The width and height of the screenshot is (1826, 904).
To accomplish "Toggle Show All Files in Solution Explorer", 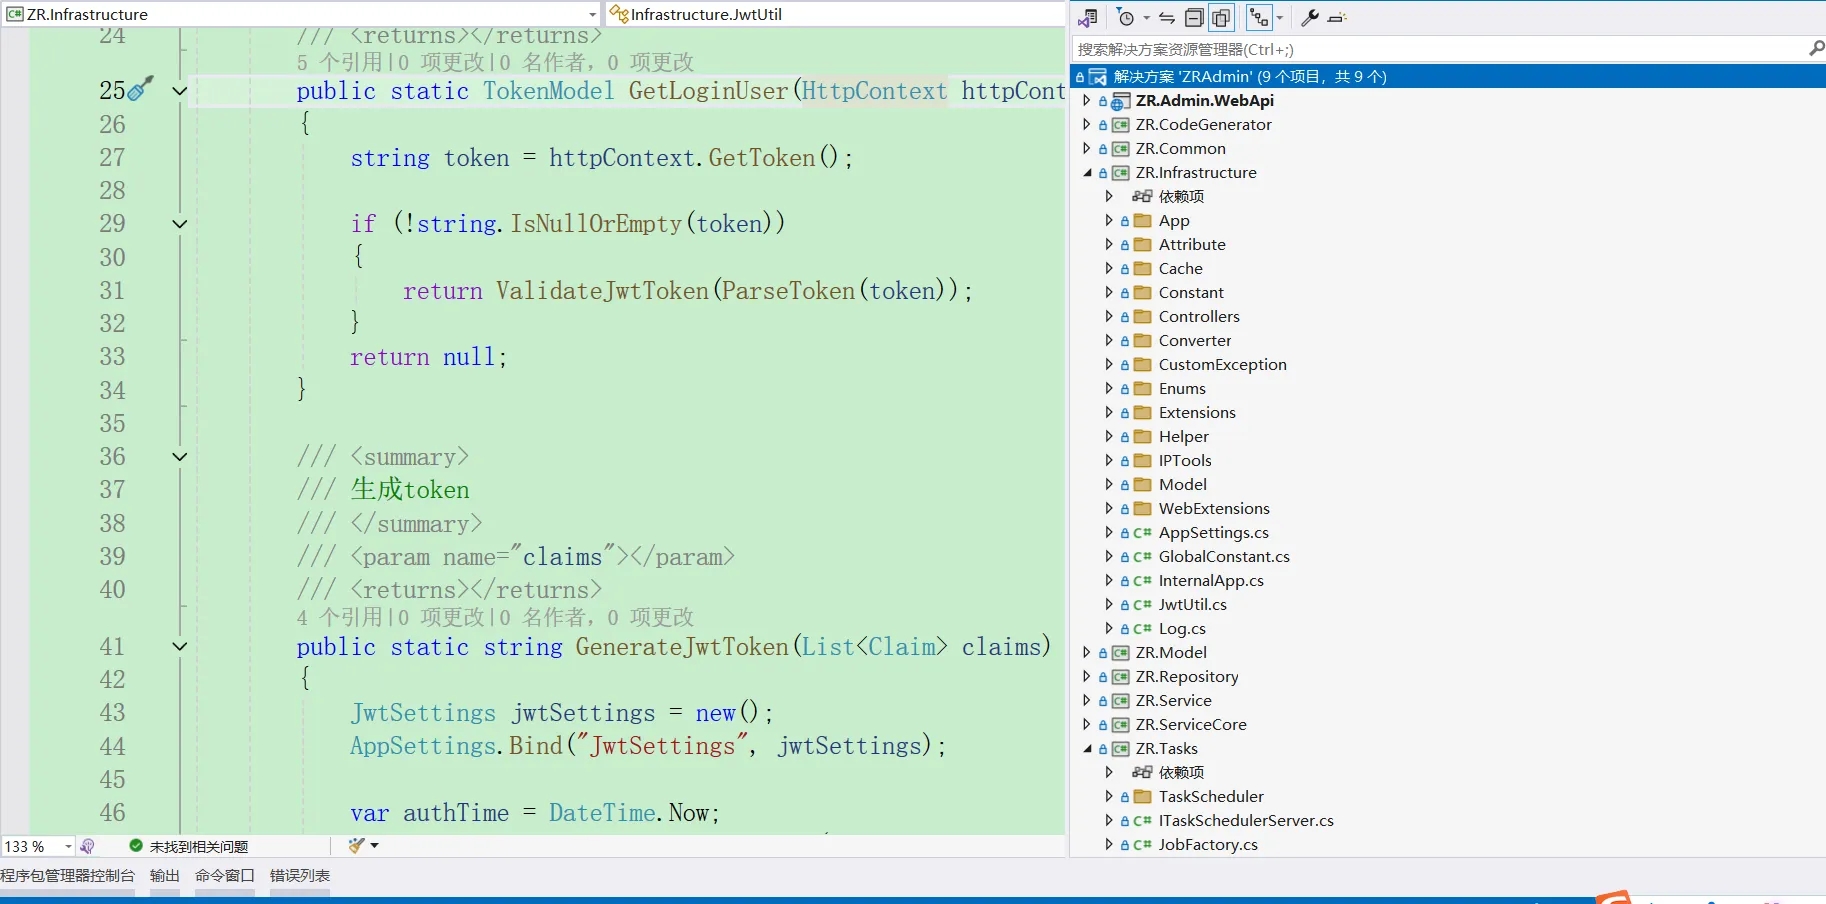I will (x=1221, y=17).
